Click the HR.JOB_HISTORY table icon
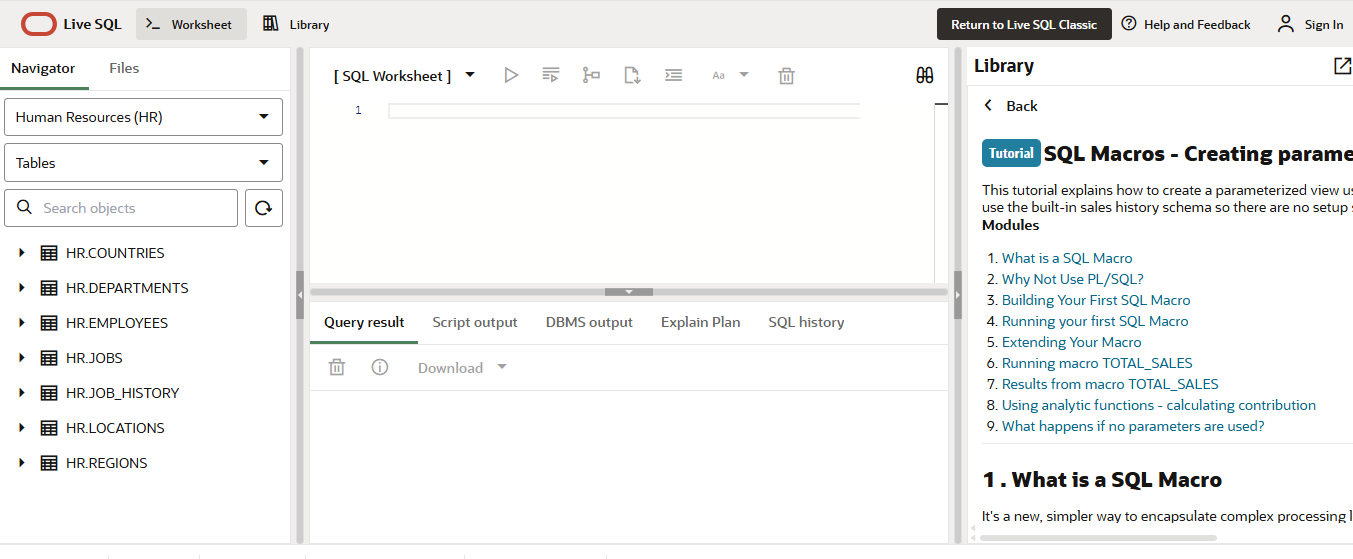Viewport: 1353px width, 559px height. click(49, 393)
